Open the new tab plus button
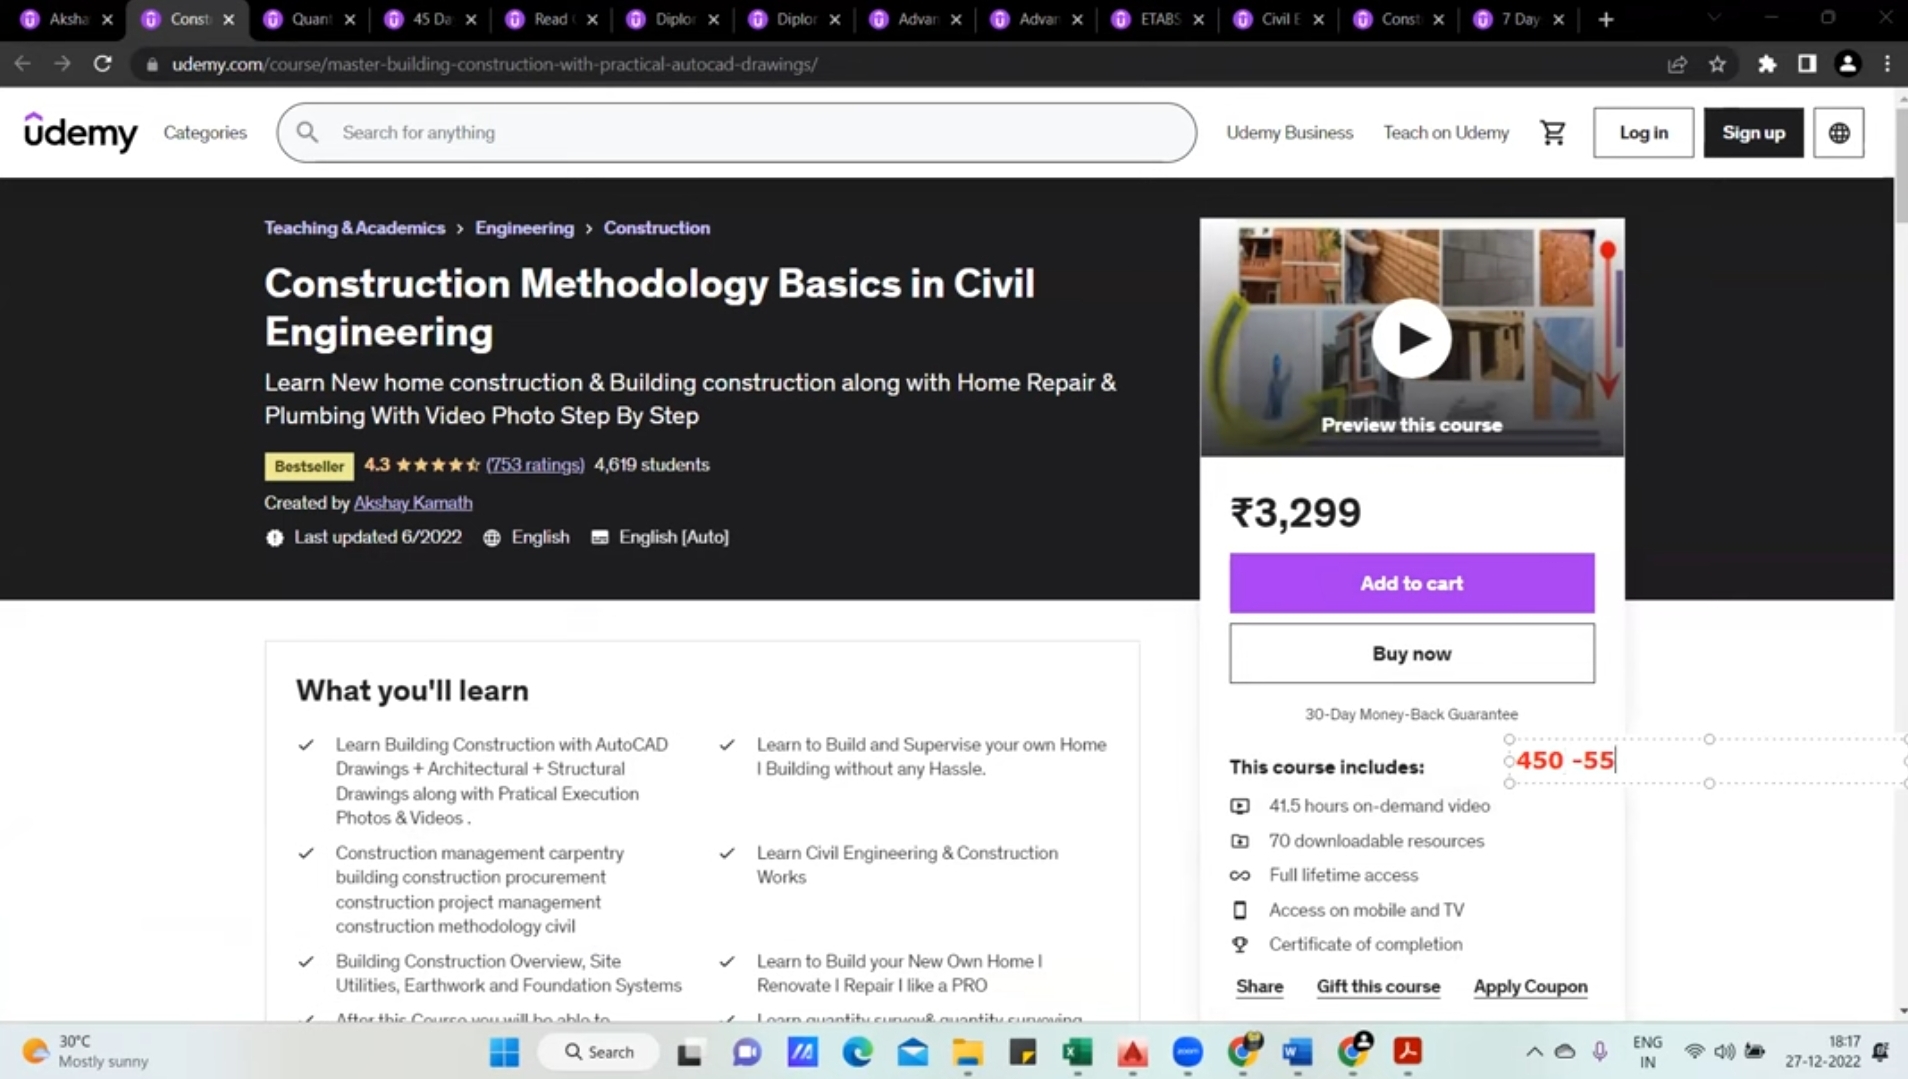1908x1079 pixels. click(x=1606, y=19)
